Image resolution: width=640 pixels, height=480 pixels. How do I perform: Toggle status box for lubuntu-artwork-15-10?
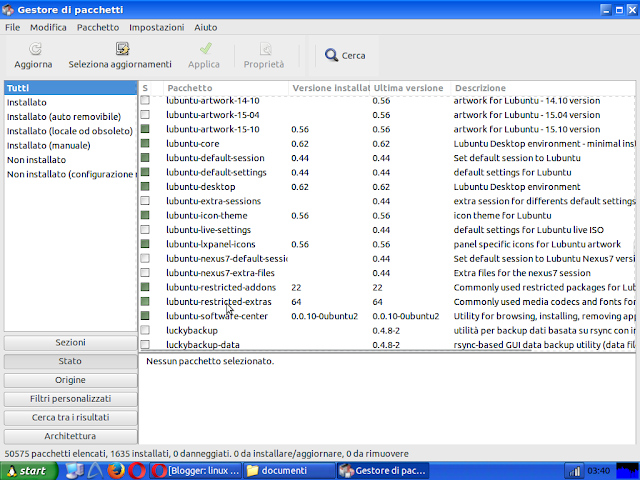[x=145, y=129]
